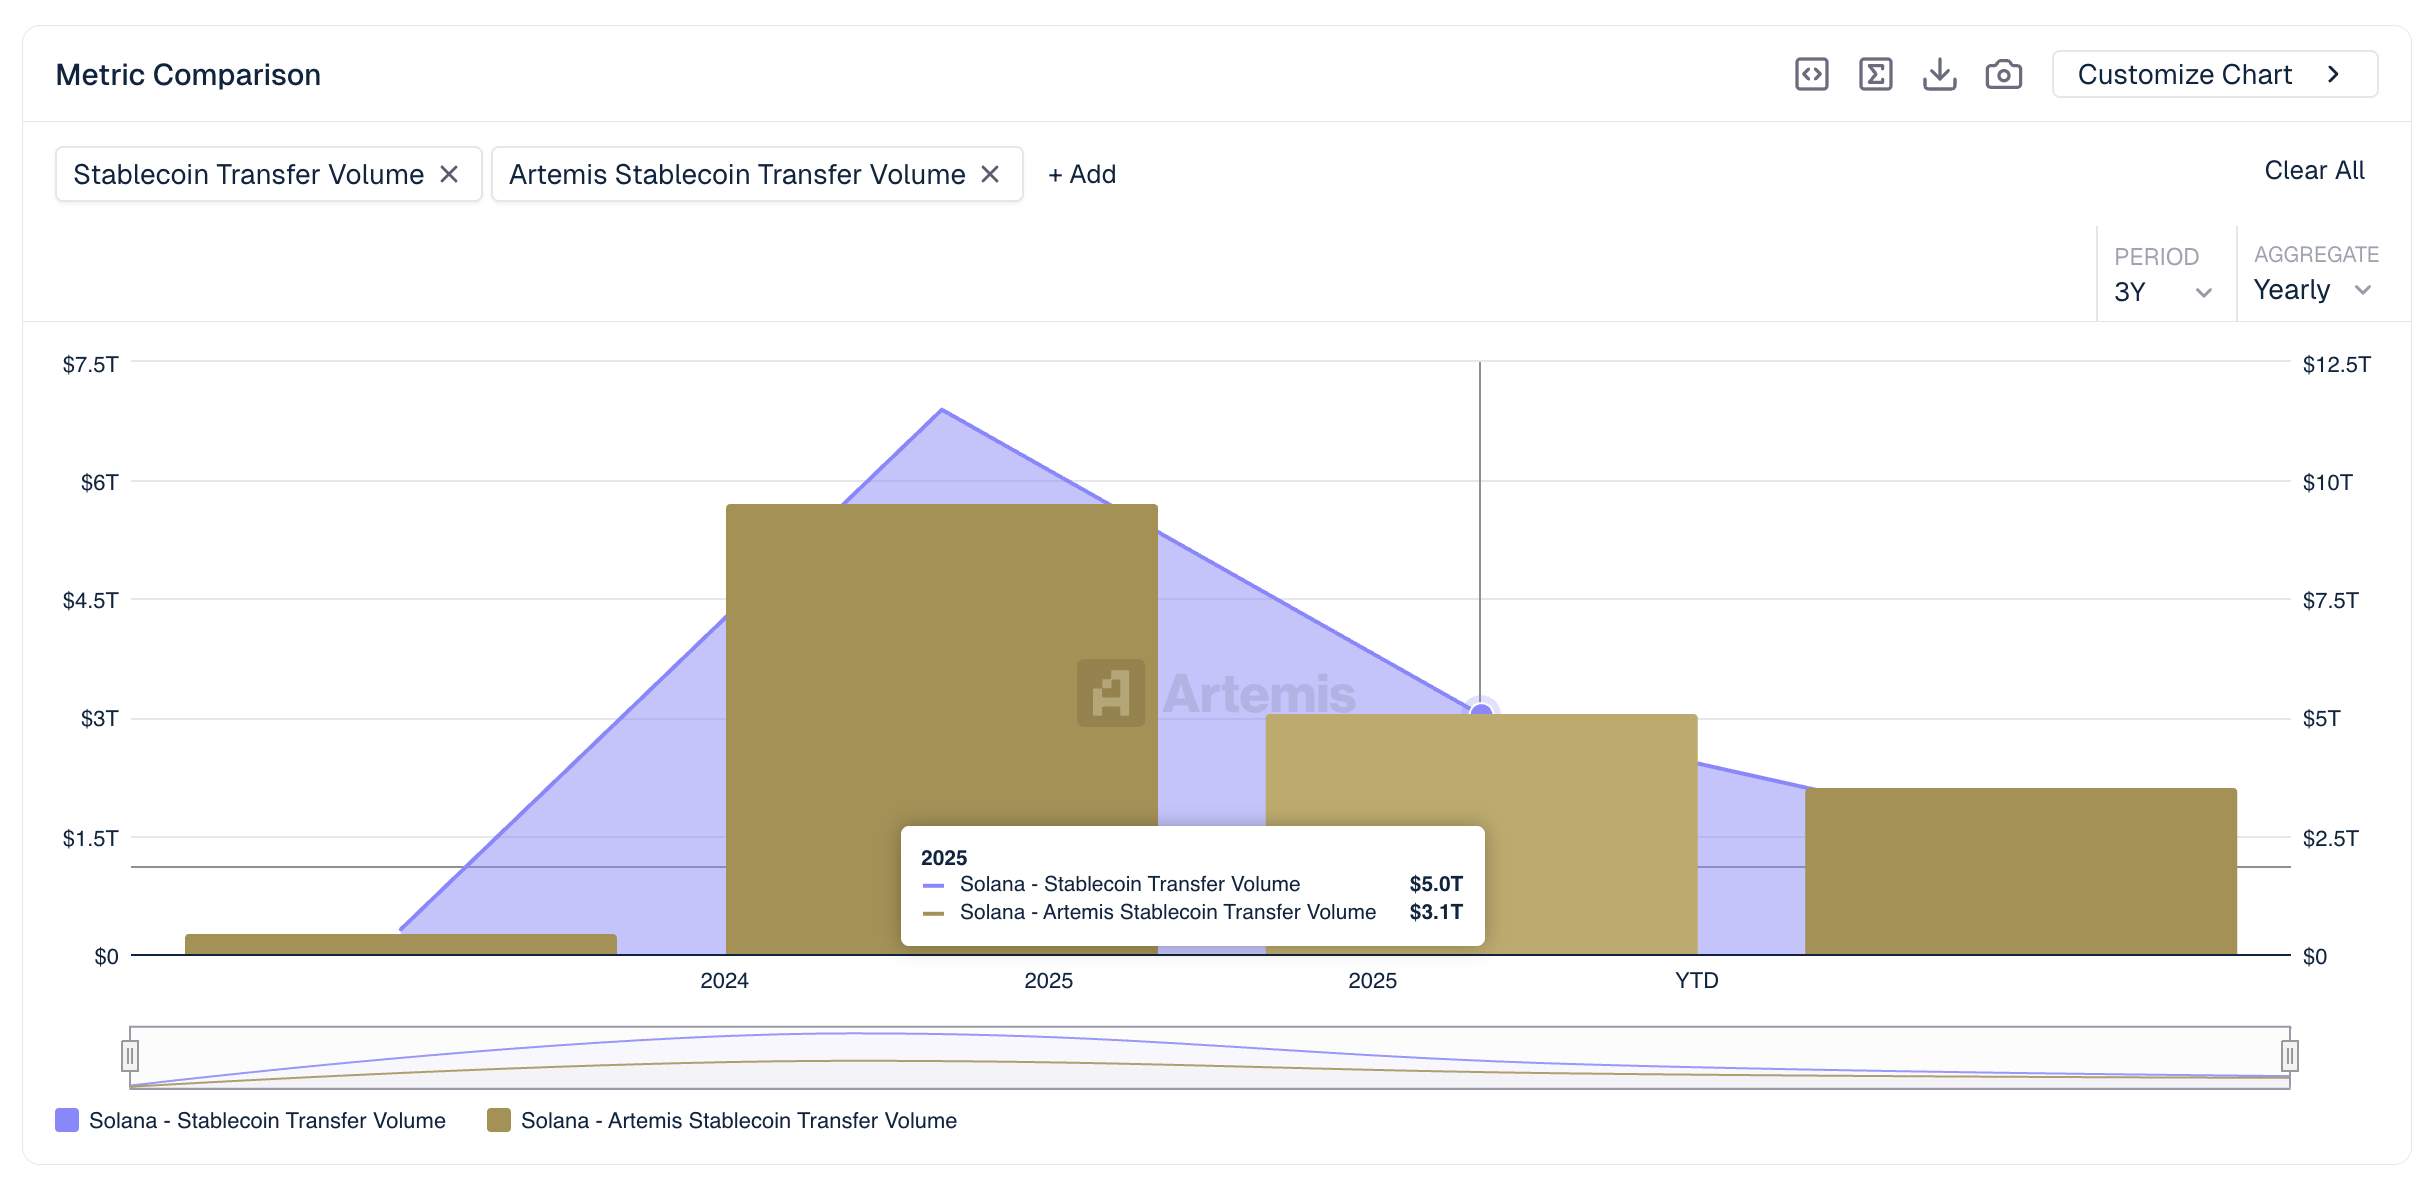
Task: Take a chart screenshot with the camera icon
Action: [2003, 73]
